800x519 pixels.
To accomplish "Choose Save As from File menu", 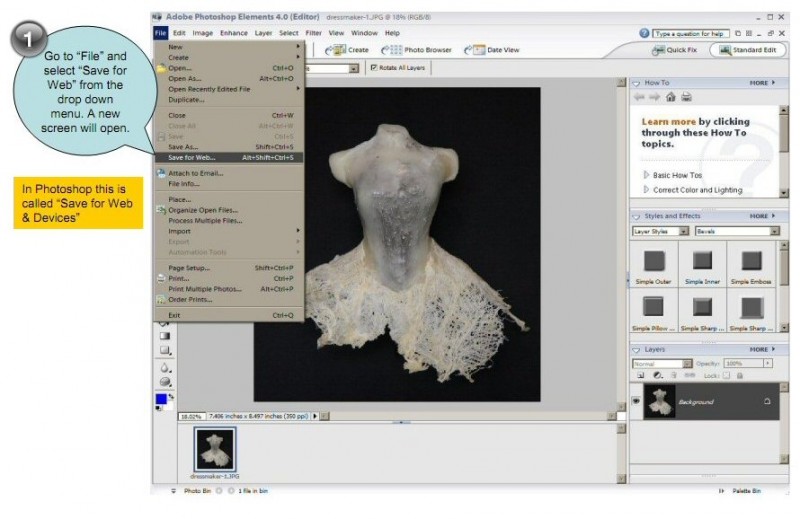I will click(x=229, y=147).
